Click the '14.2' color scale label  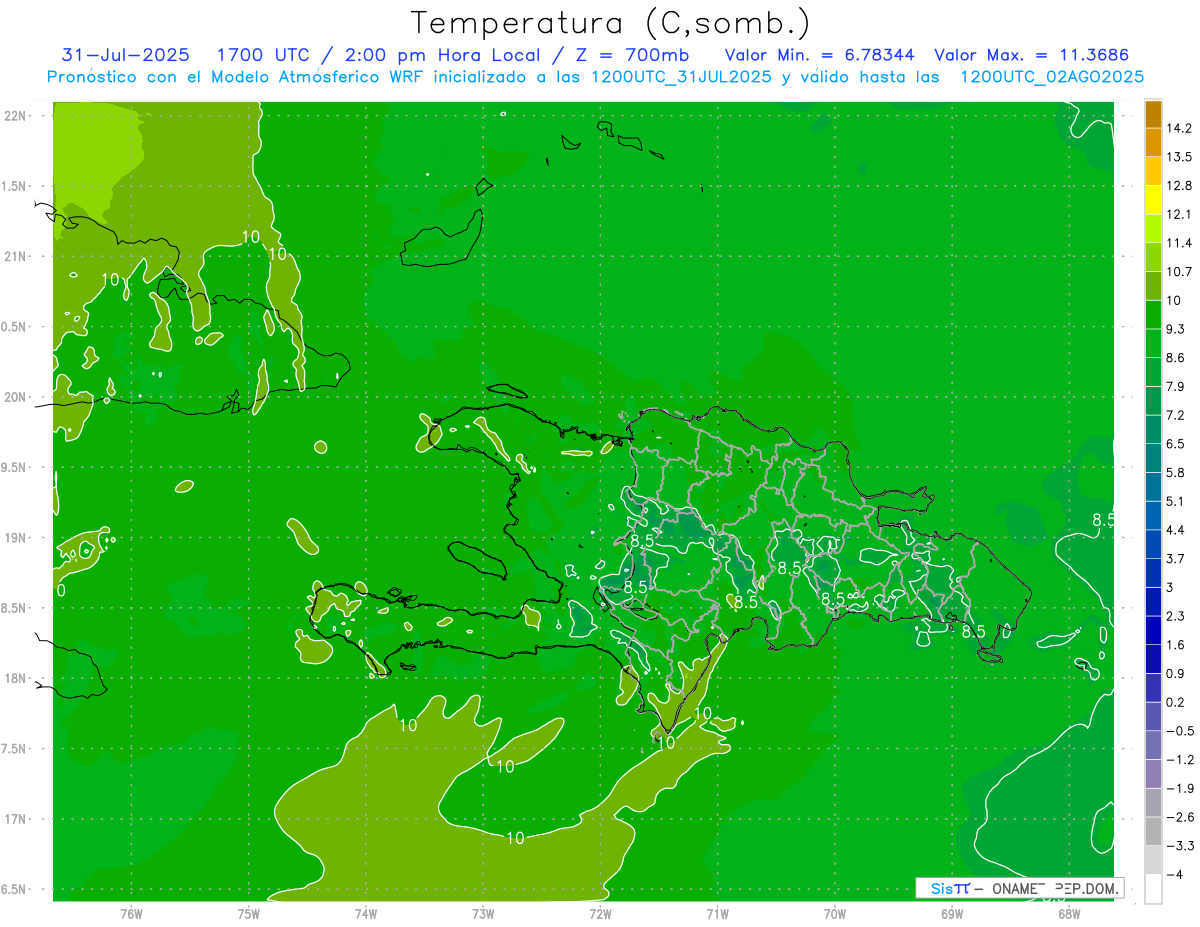pyautogui.click(x=1179, y=128)
